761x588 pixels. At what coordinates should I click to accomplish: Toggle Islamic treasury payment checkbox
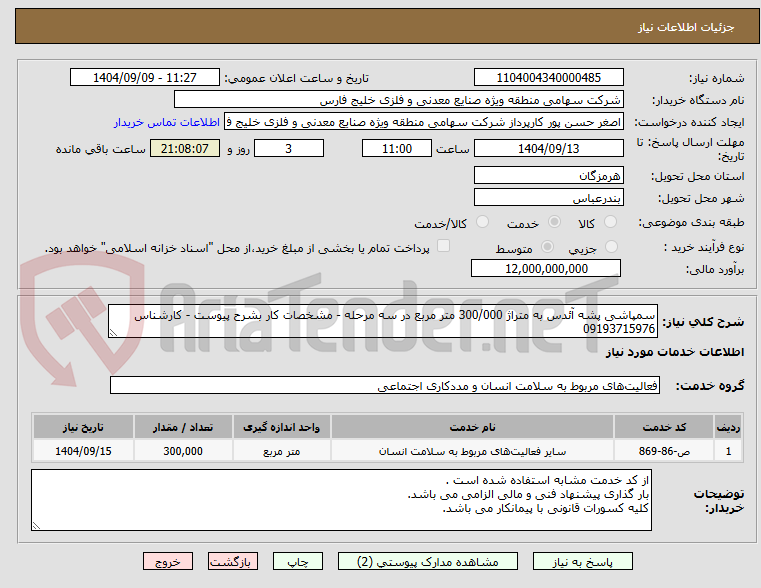pos(443,245)
